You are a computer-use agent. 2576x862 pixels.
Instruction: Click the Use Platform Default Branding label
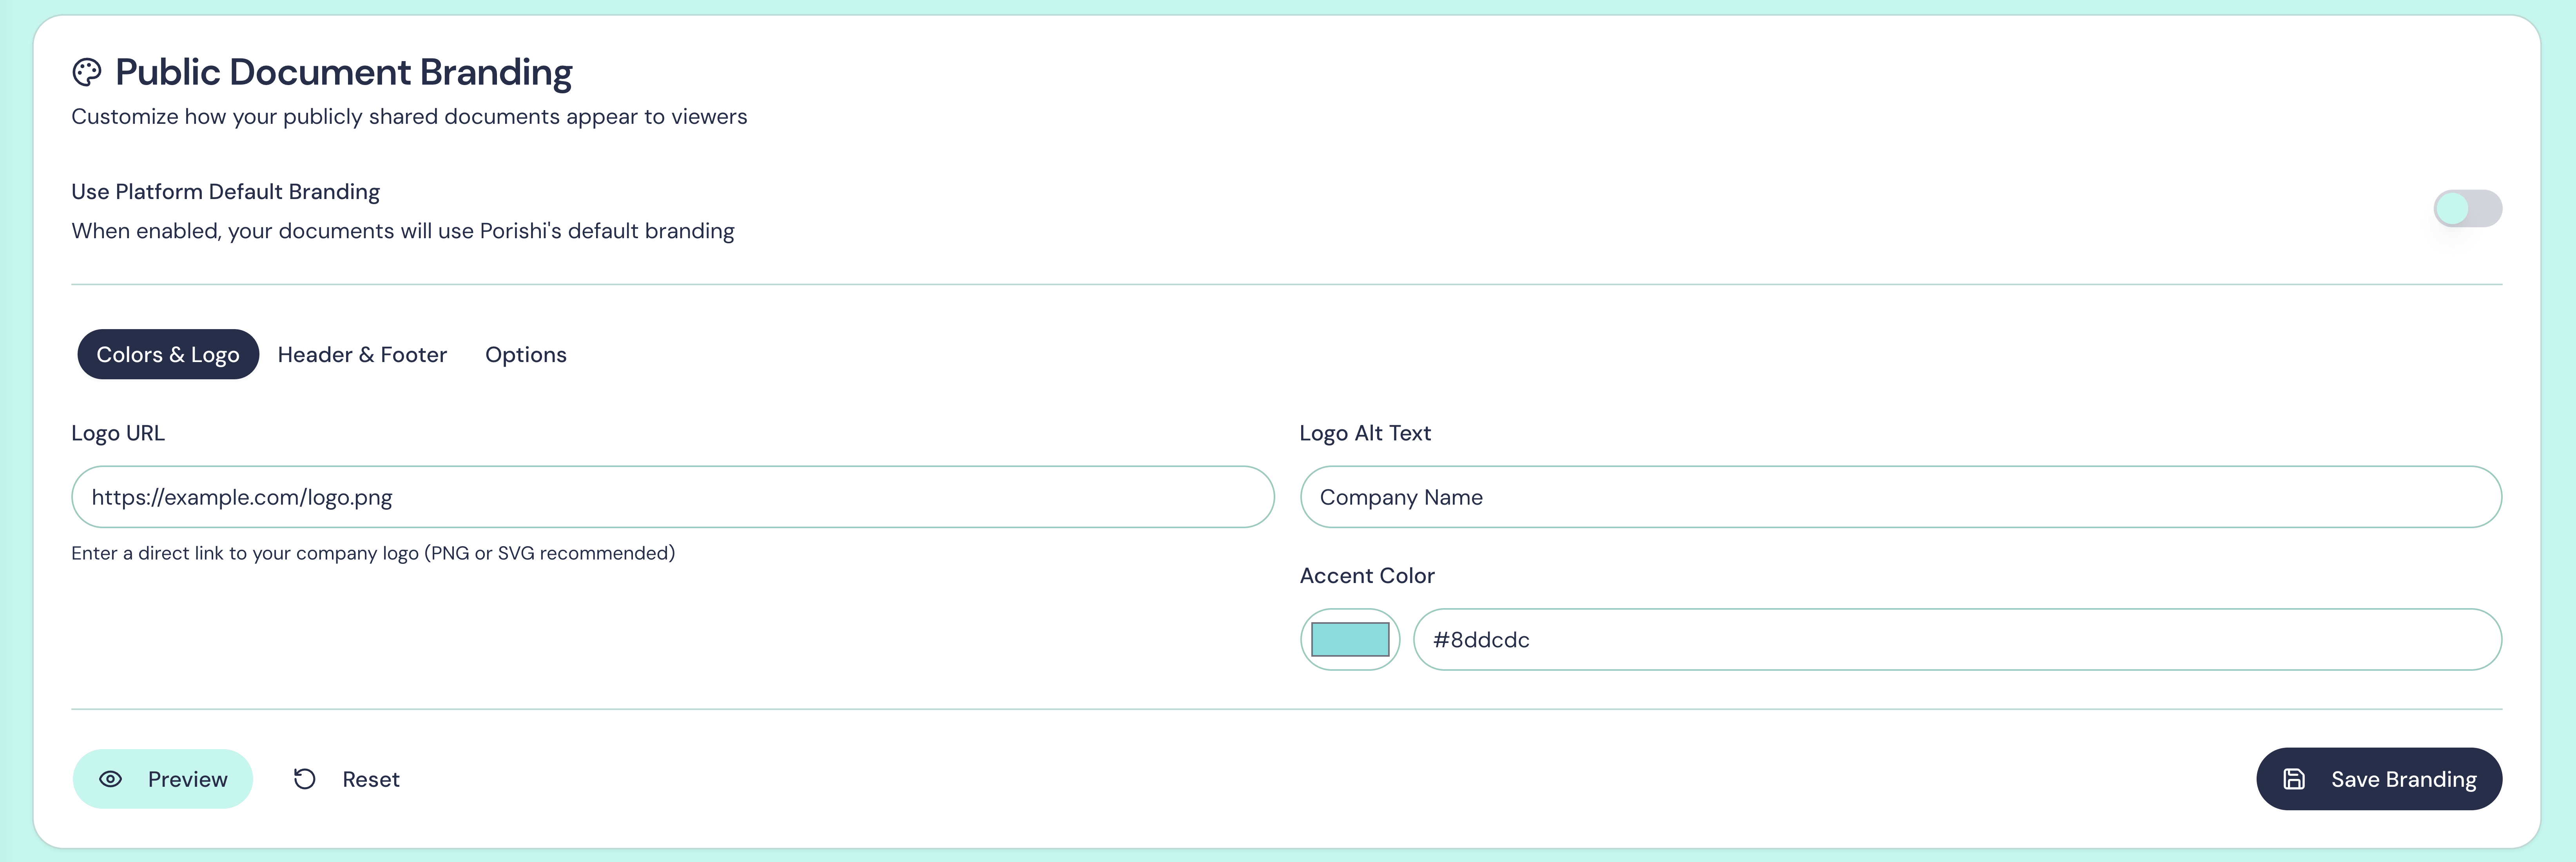(225, 192)
